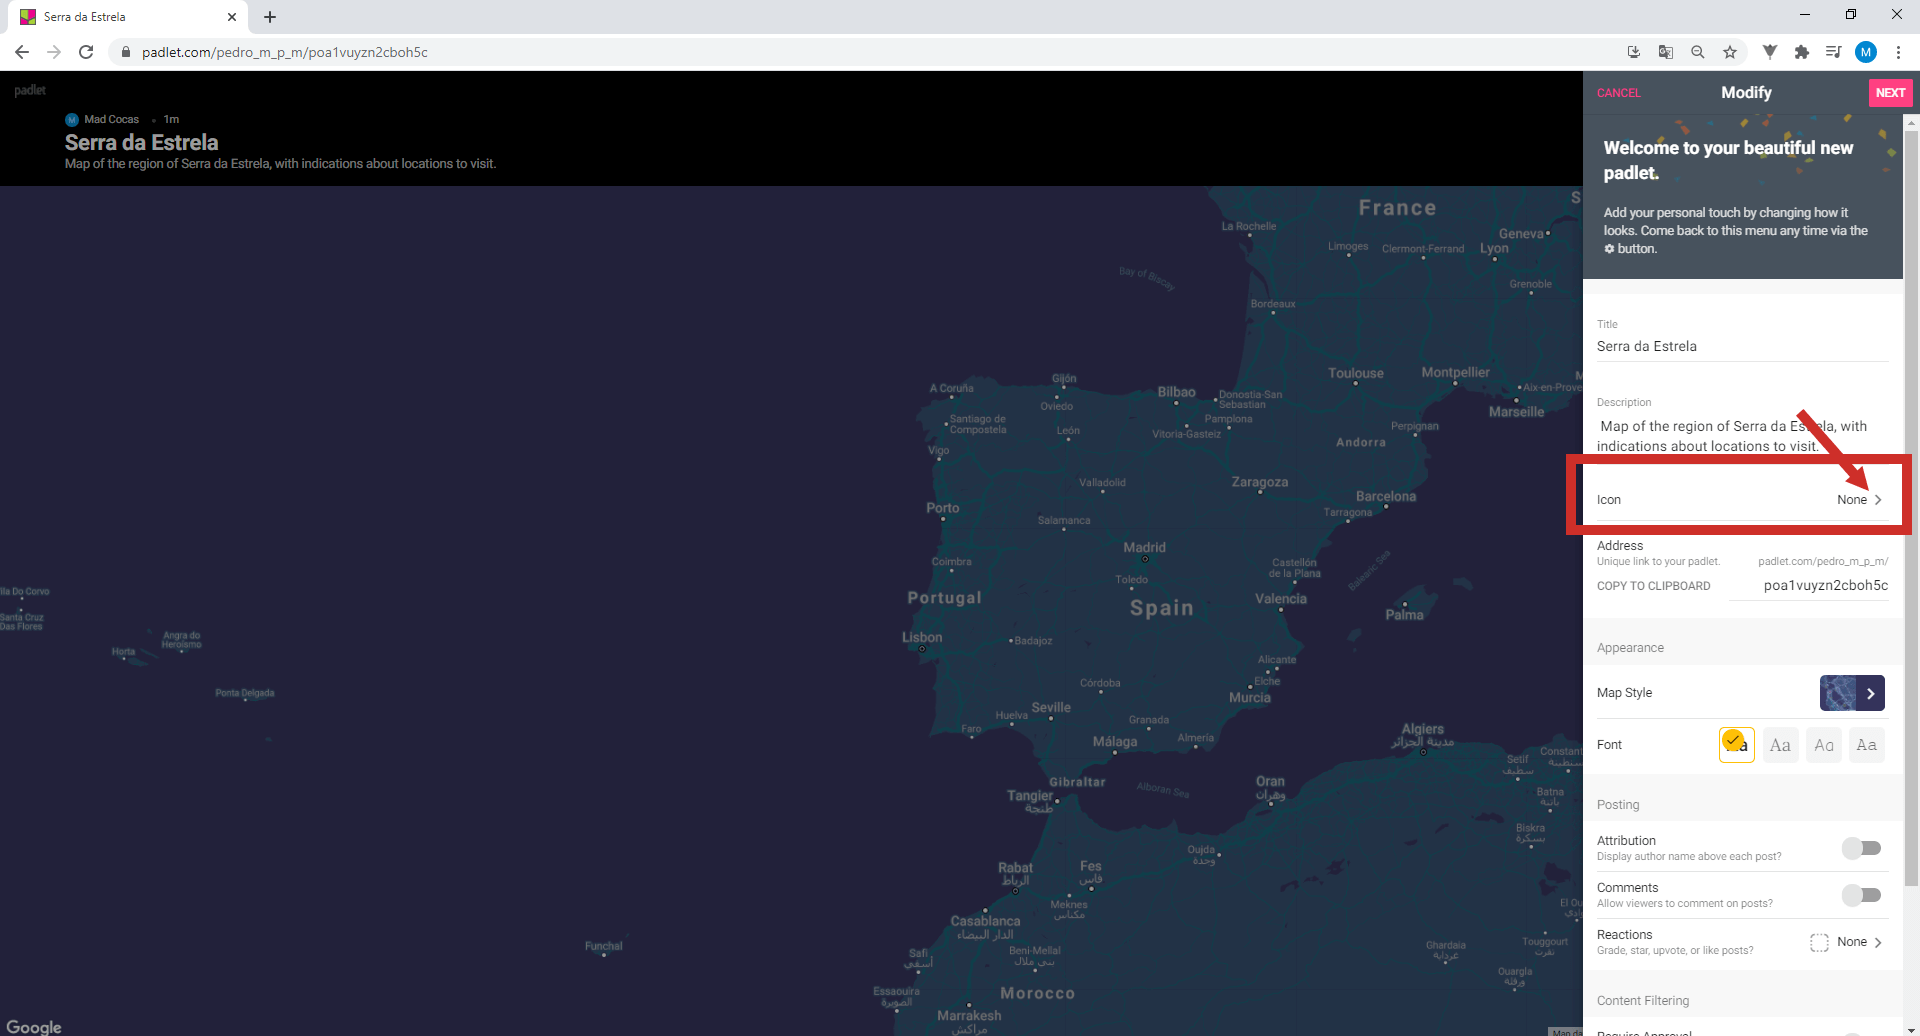The width and height of the screenshot is (1920, 1036).
Task: View site security lock info
Action: pyautogui.click(x=125, y=52)
